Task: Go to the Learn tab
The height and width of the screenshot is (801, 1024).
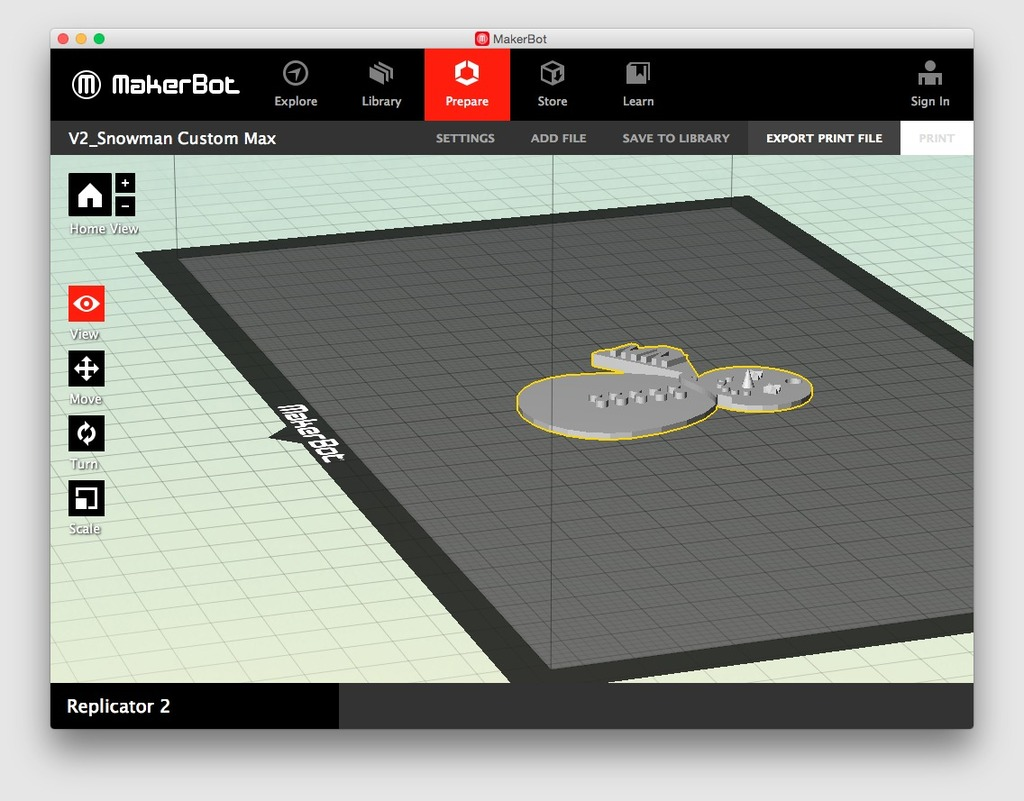Action: tap(638, 84)
